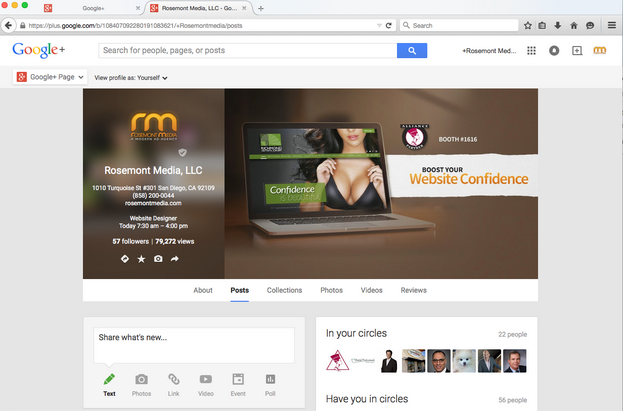The width and height of the screenshot is (623, 411).
Task: Click the 22 people link
Action: coord(513,334)
